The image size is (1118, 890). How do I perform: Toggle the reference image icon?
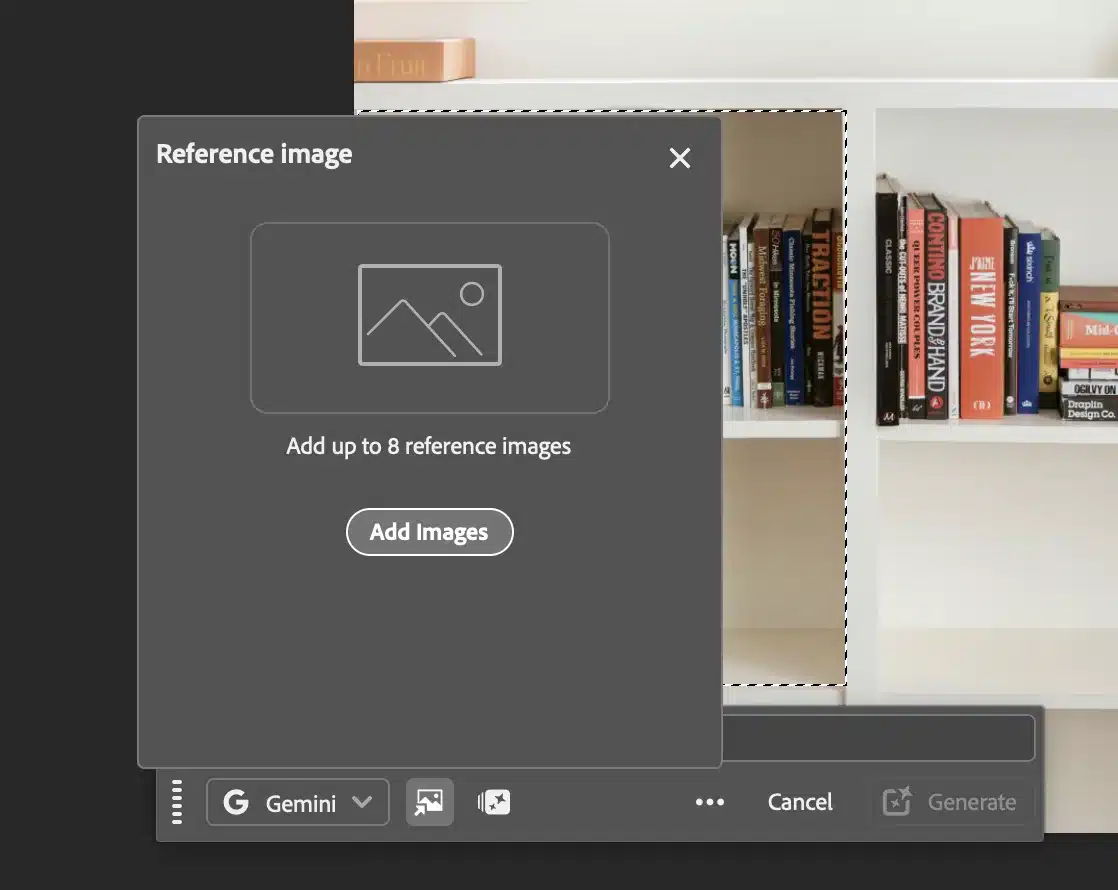click(x=429, y=802)
